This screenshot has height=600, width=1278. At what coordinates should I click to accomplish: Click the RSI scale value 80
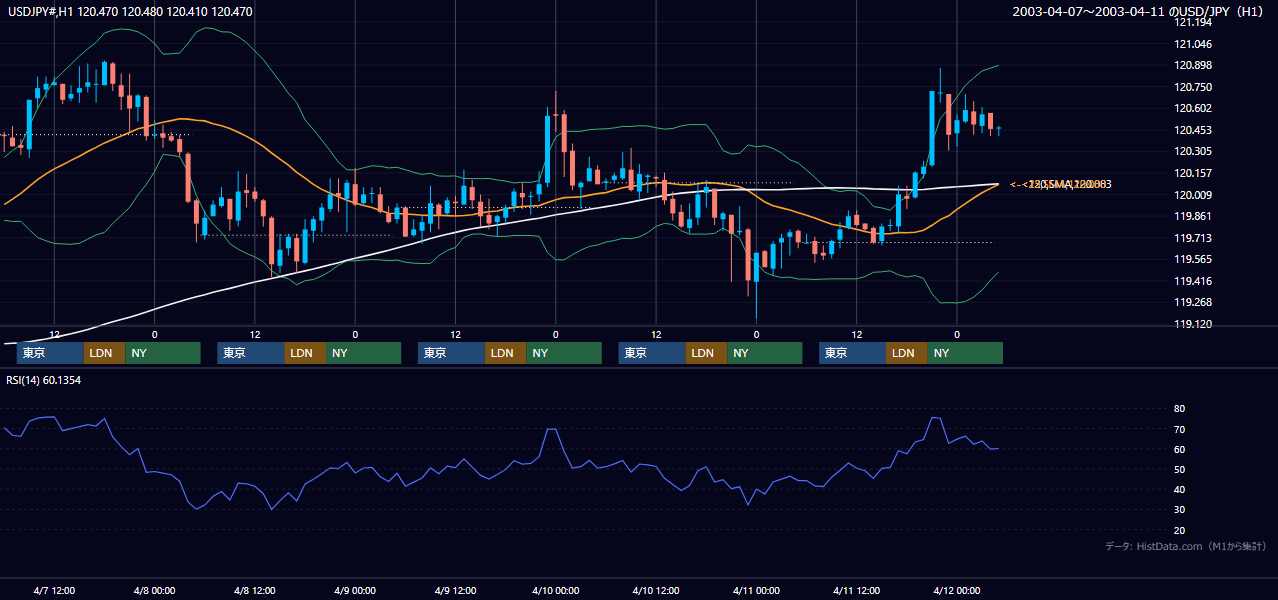(x=1180, y=409)
